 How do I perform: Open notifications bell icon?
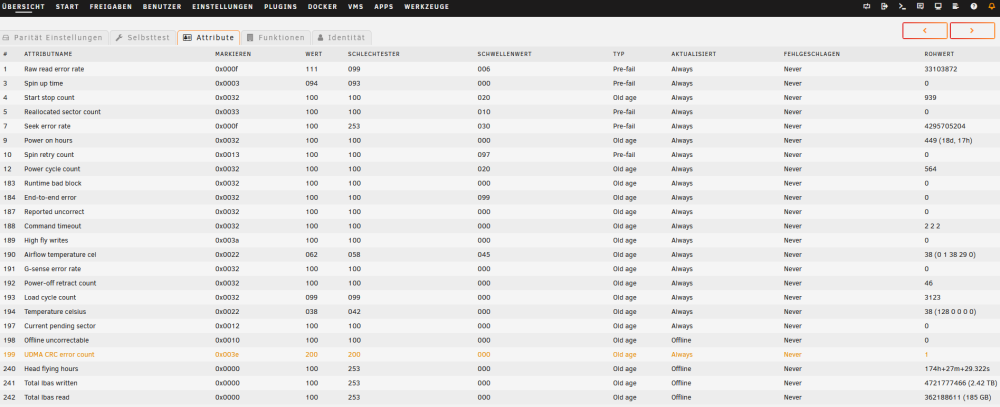991,6
